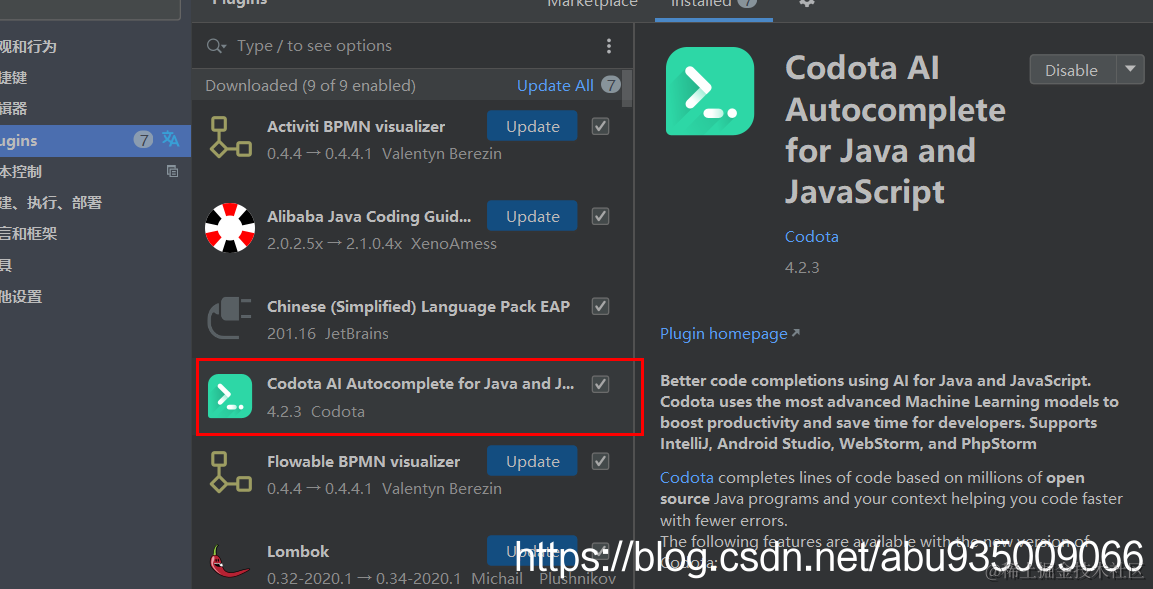Uncheck the Codota AI Autocomplete plugin
This screenshot has height=589, width=1153.
click(x=601, y=384)
